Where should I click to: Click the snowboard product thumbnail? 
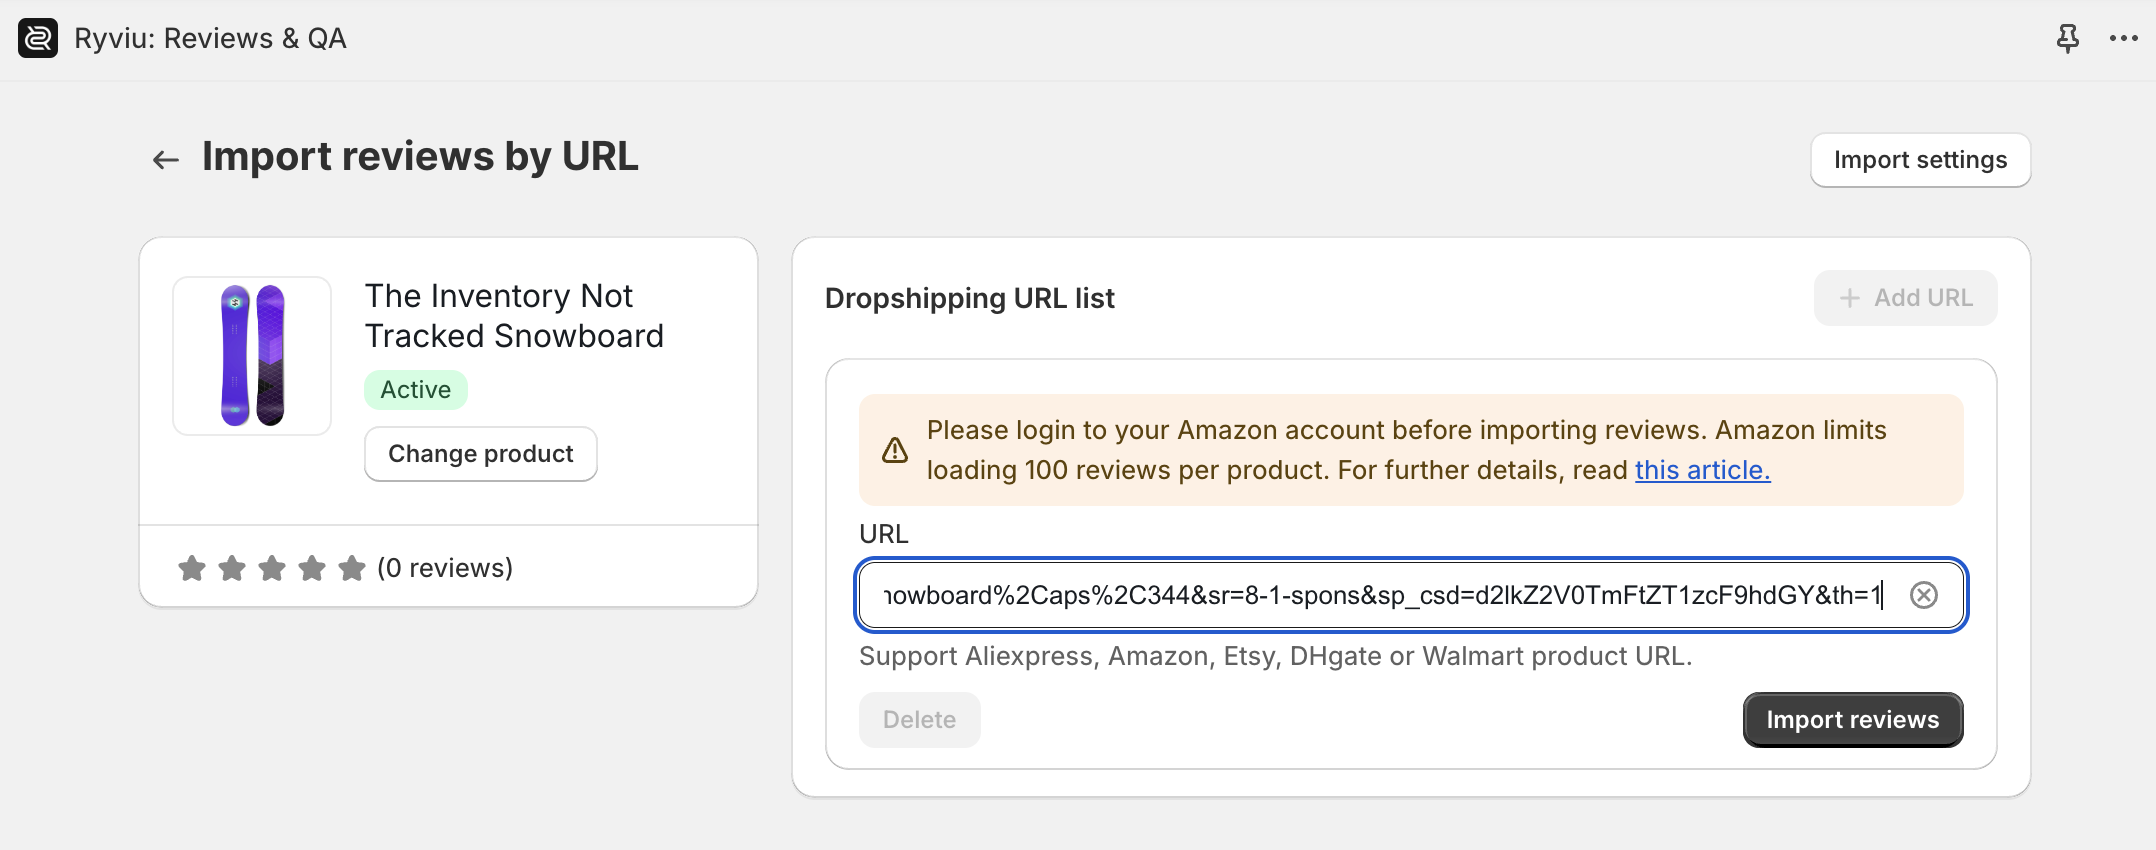pyautogui.click(x=252, y=356)
